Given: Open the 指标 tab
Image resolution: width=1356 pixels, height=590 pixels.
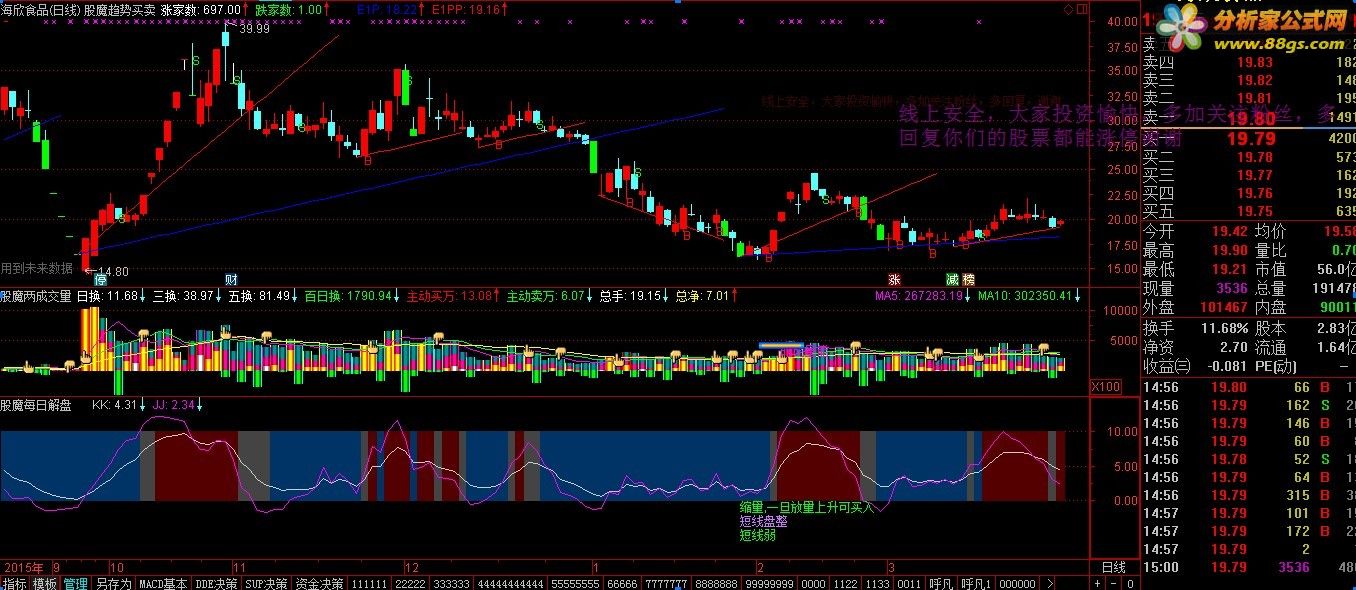Looking at the screenshot, I should pos(14,583).
